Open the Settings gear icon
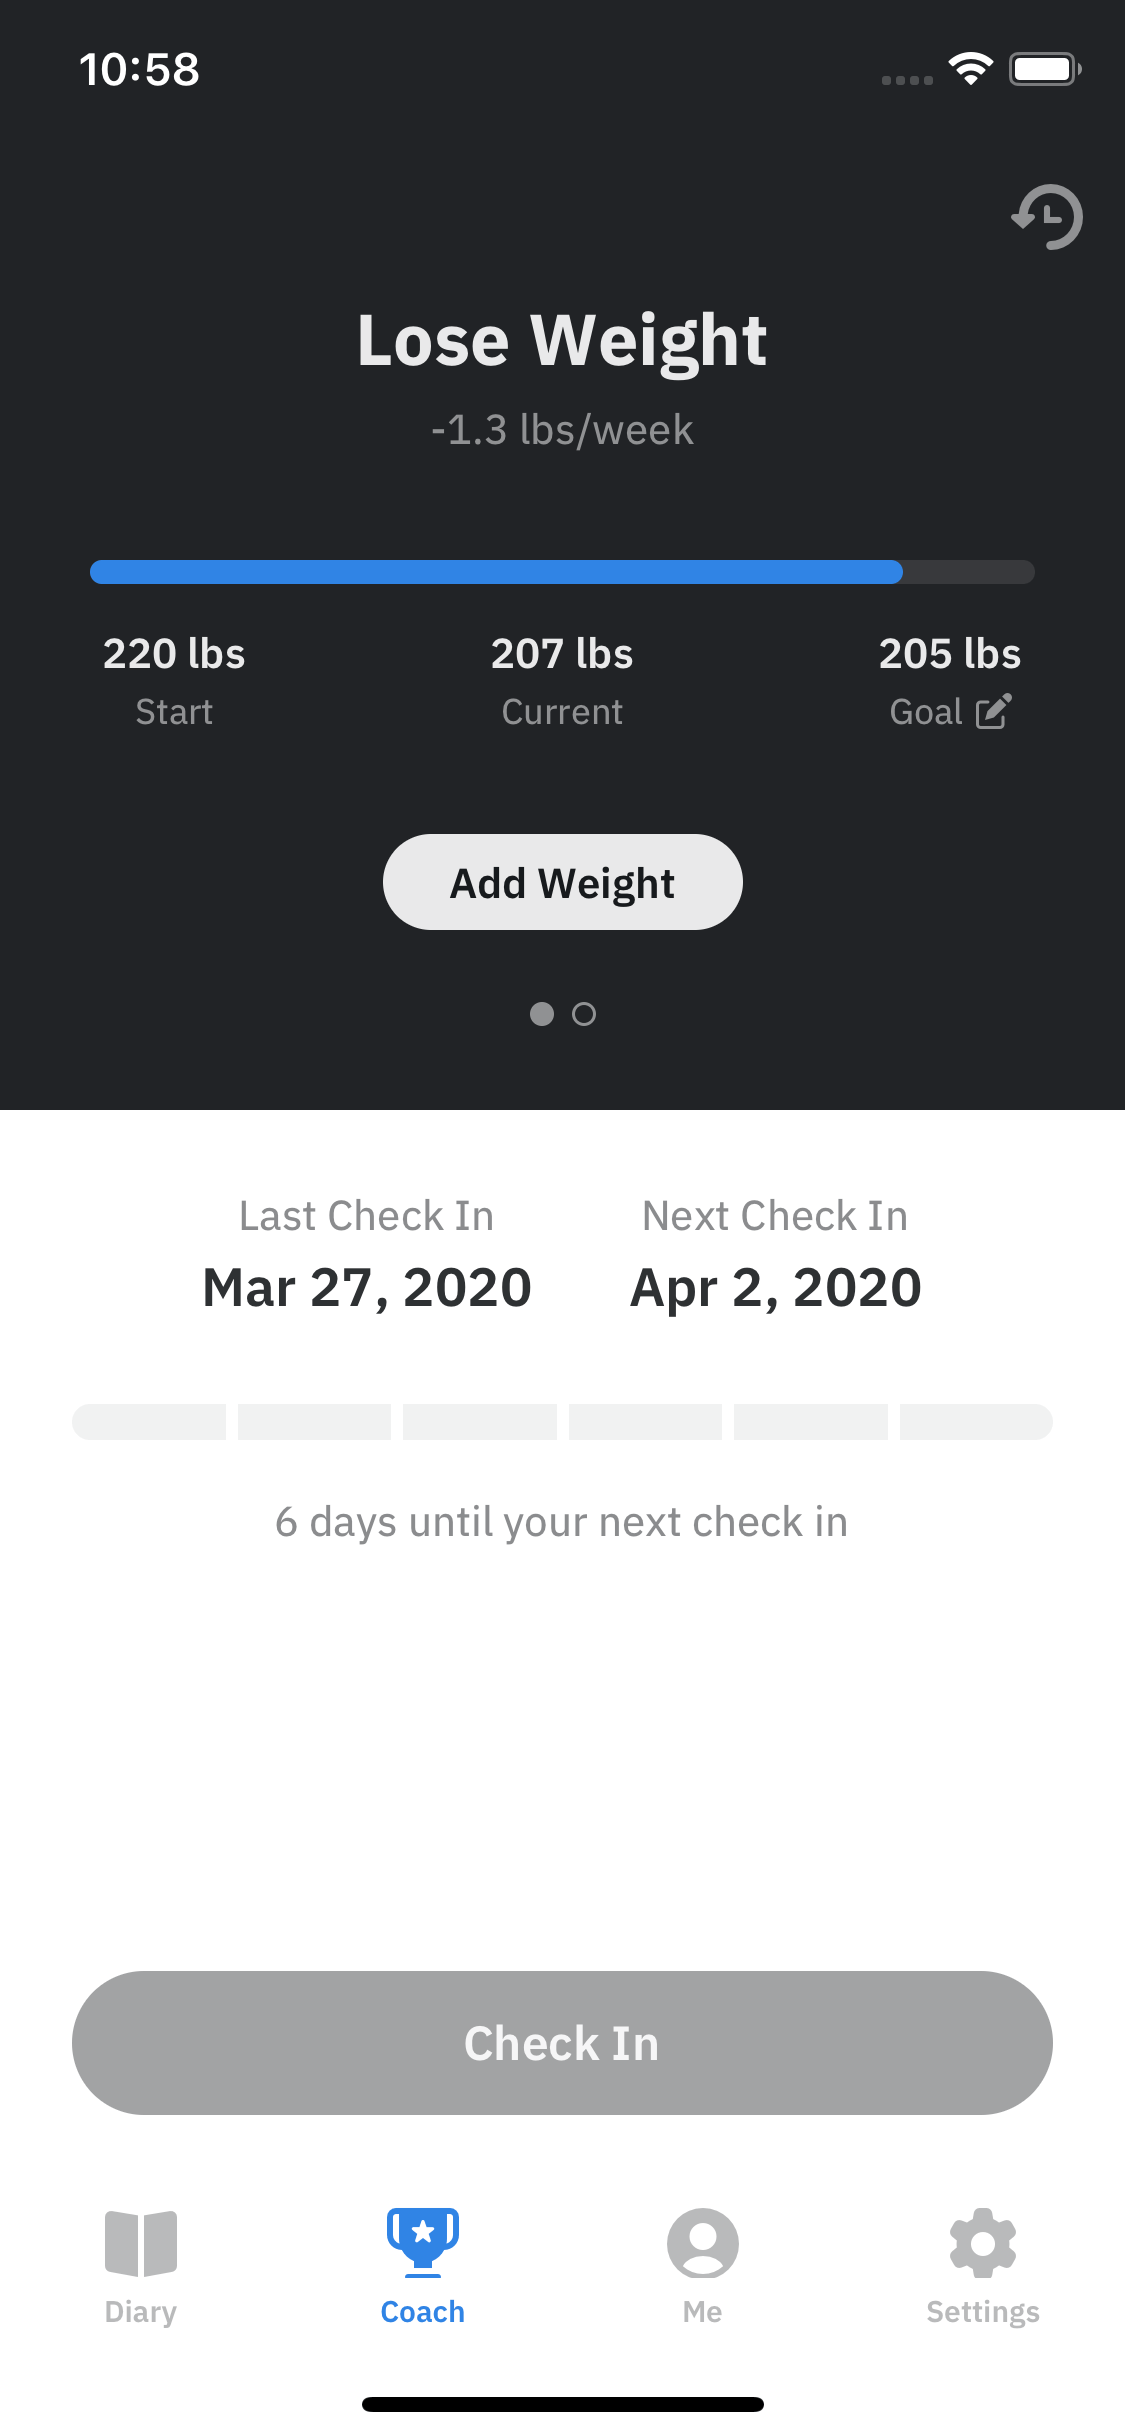Screen dimensions: 1125x2436 point(983,2243)
